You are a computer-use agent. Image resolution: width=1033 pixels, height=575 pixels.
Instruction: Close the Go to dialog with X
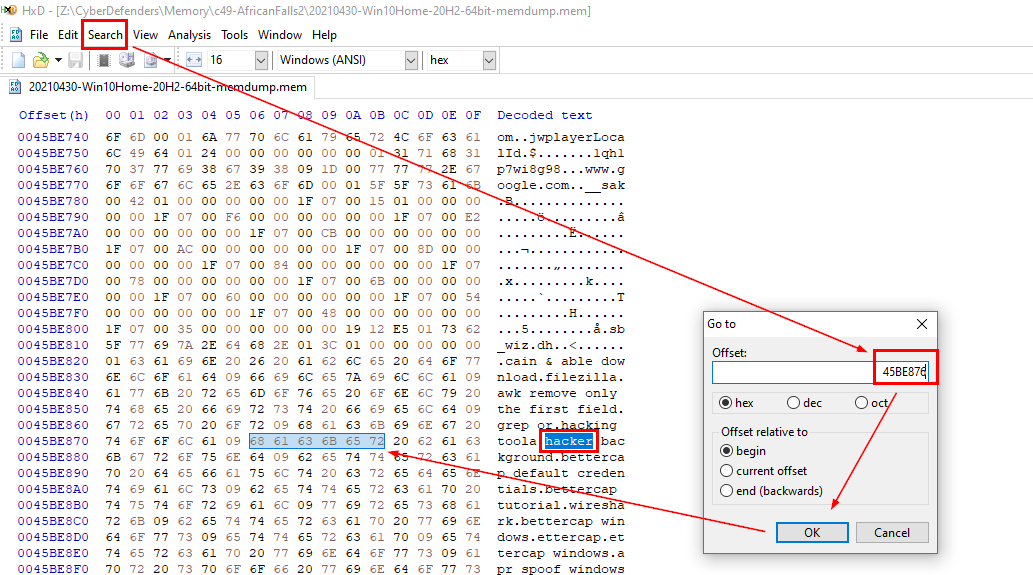922,323
